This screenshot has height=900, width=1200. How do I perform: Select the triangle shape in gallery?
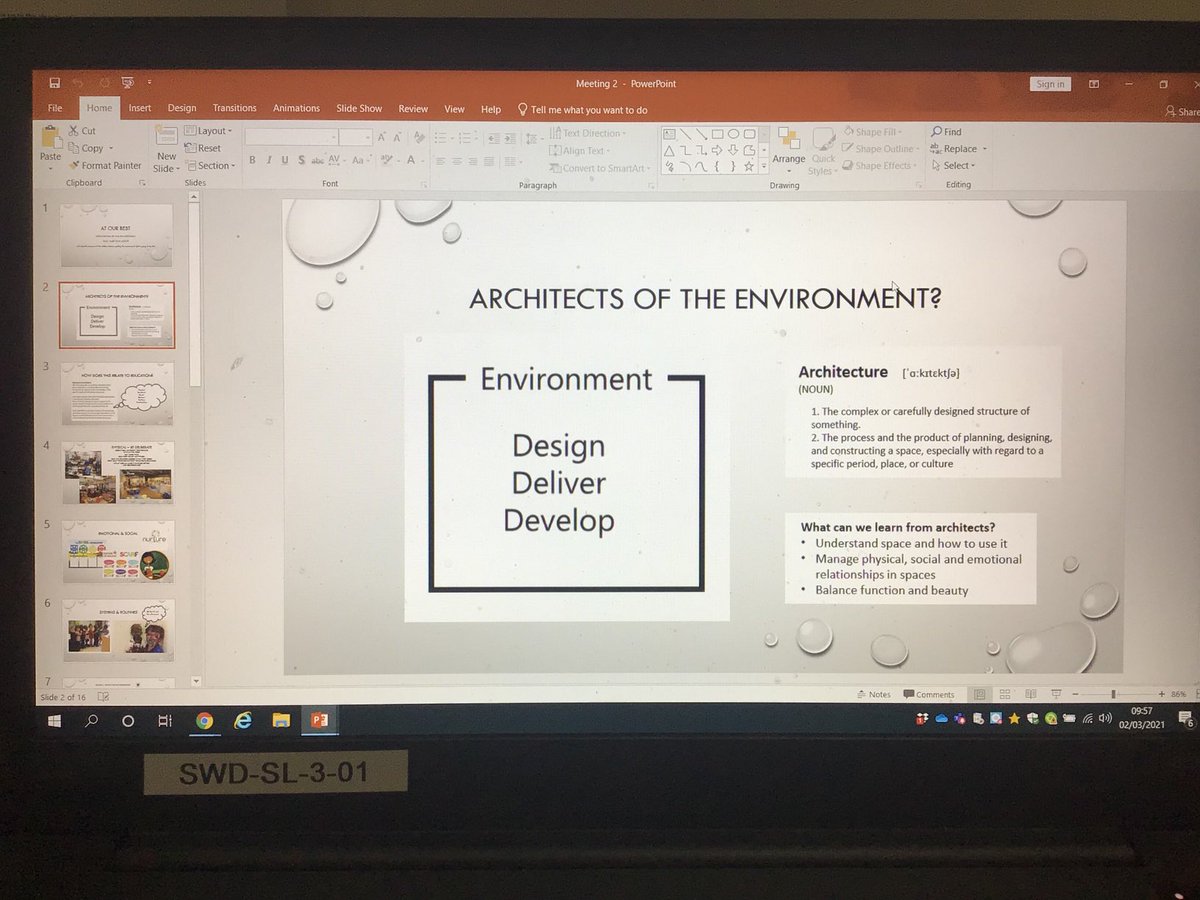(x=669, y=150)
